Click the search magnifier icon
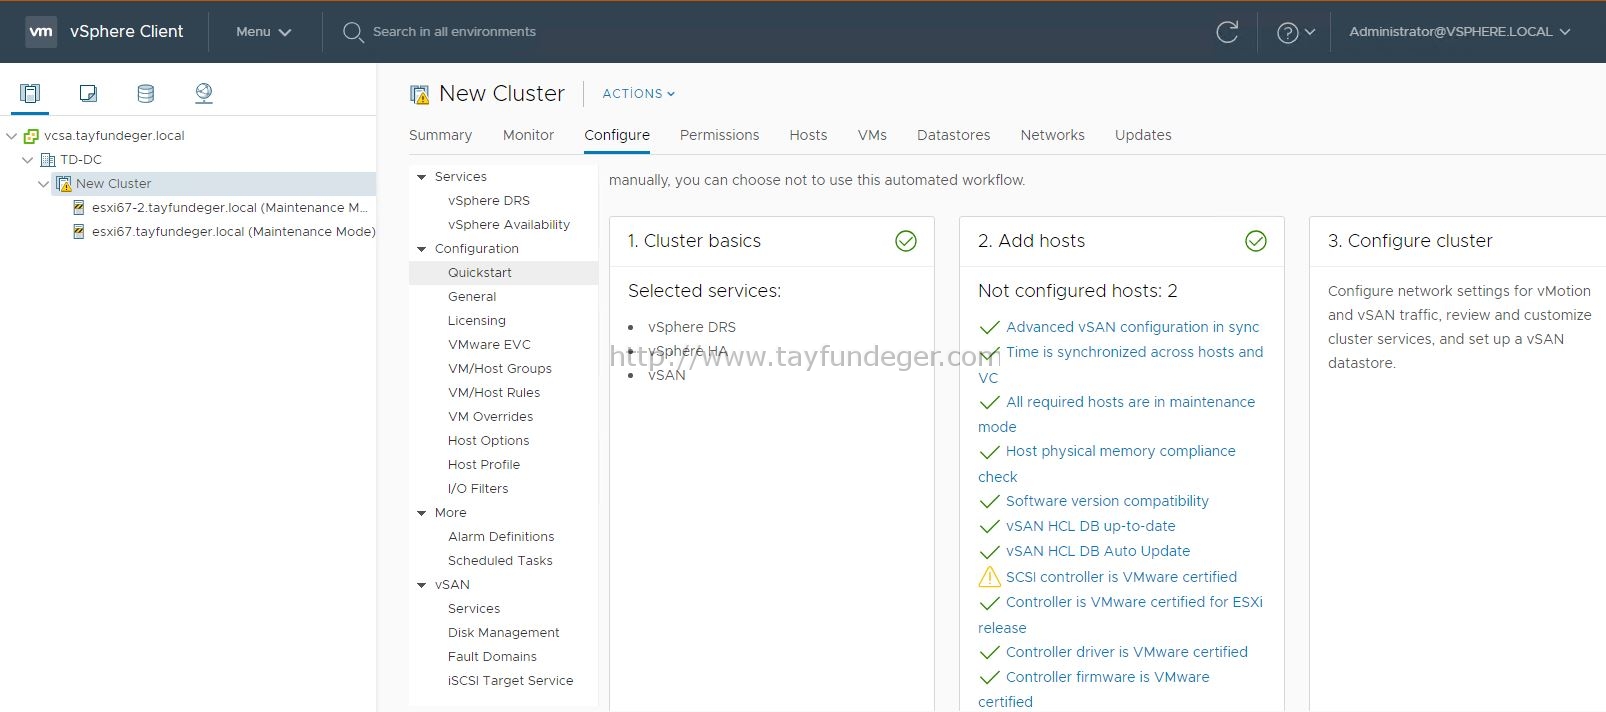The width and height of the screenshot is (1606, 712). 352,32
